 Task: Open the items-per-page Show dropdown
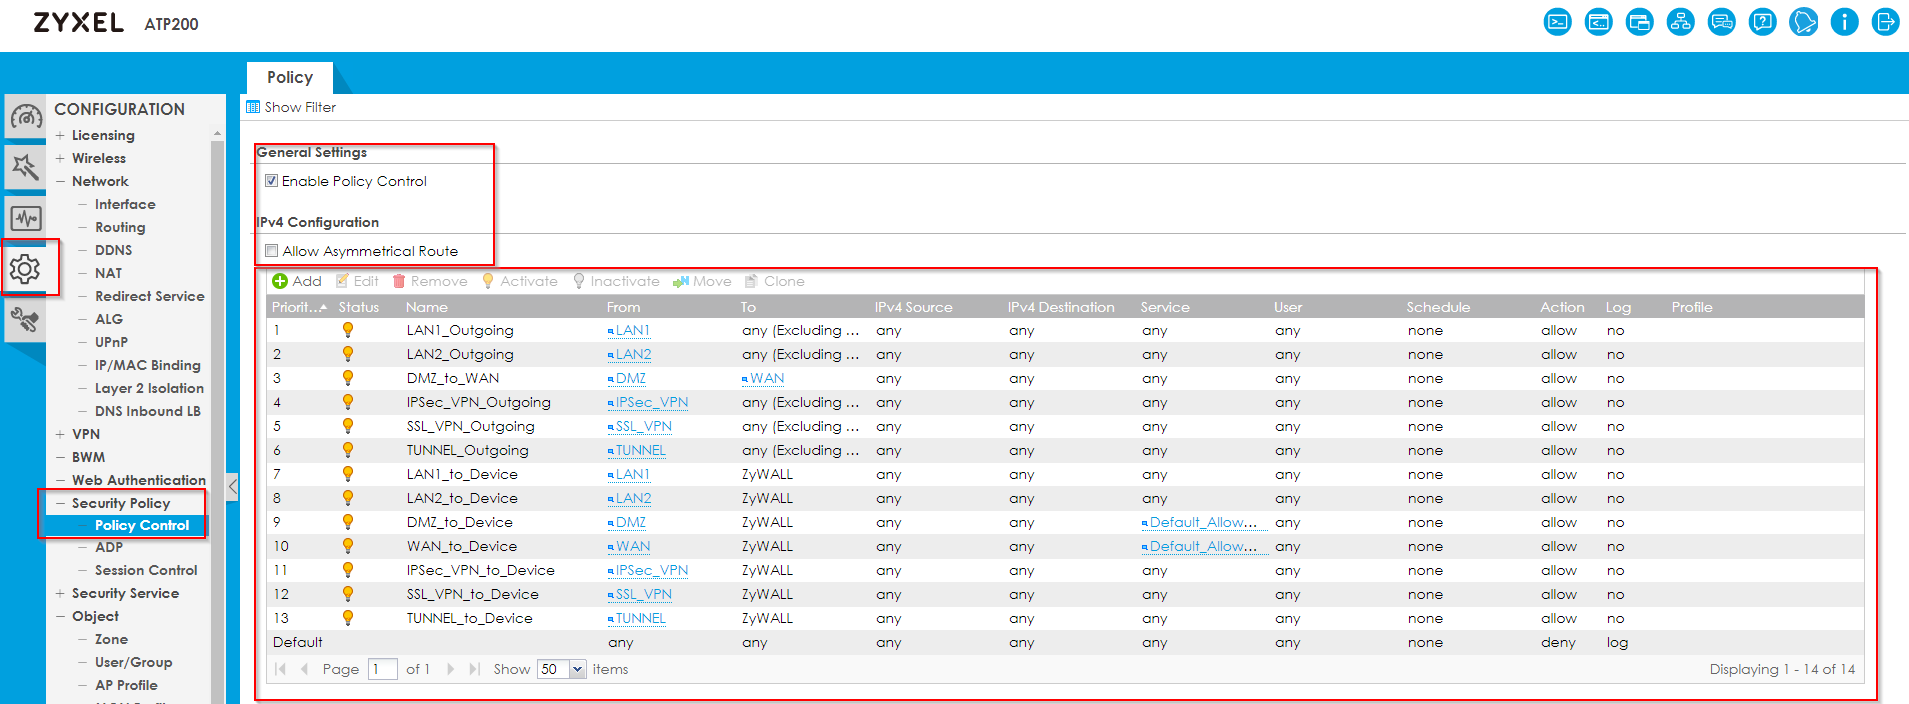577,670
